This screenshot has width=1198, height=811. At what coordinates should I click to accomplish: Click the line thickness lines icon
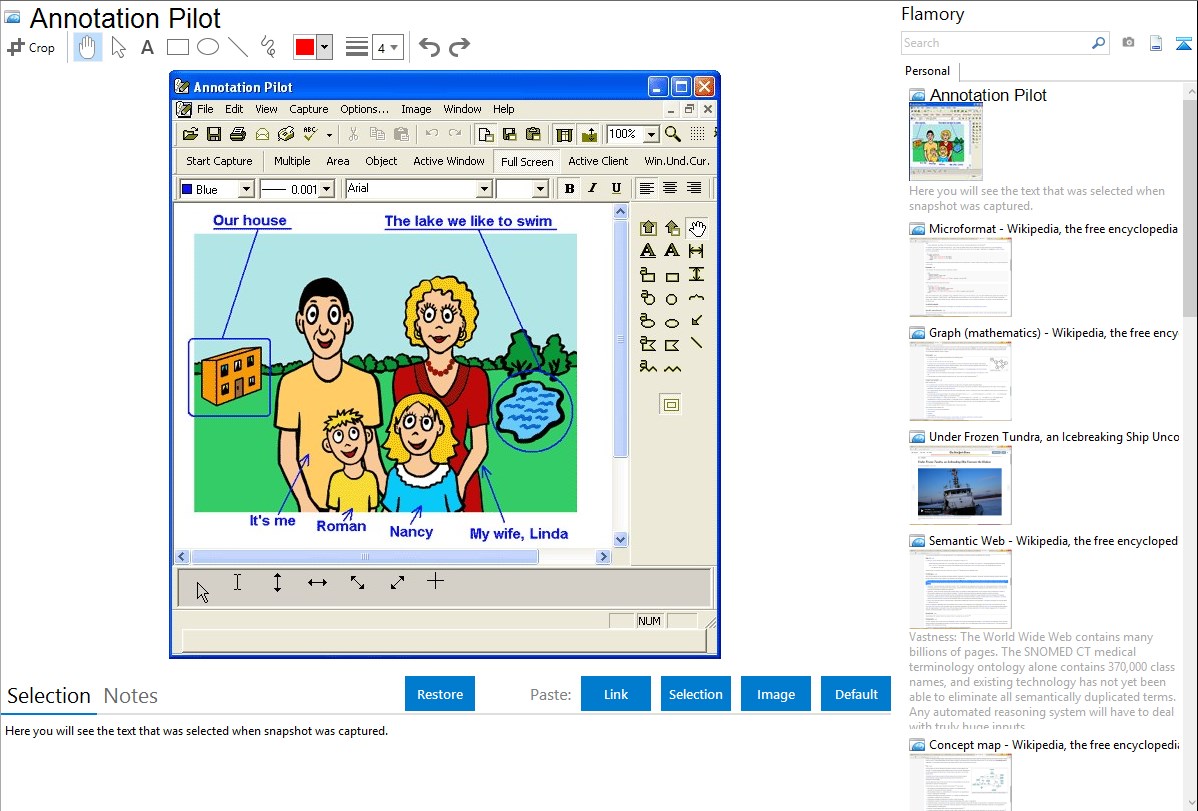pos(357,47)
